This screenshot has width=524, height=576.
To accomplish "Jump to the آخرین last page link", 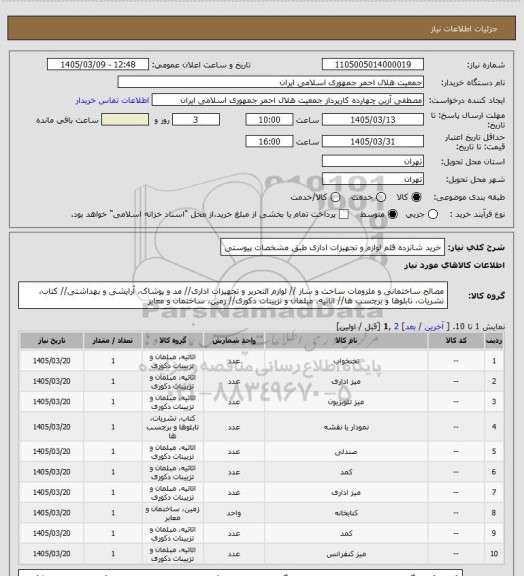I will click(434, 327).
